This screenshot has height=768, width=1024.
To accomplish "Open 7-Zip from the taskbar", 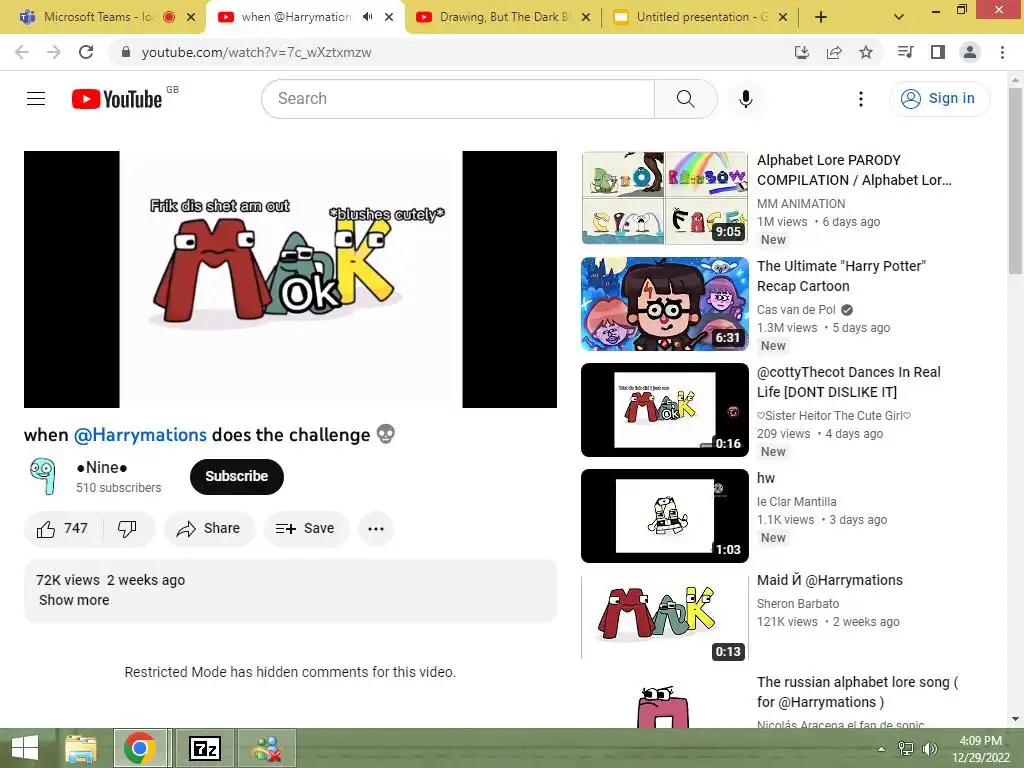I will coord(204,748).
